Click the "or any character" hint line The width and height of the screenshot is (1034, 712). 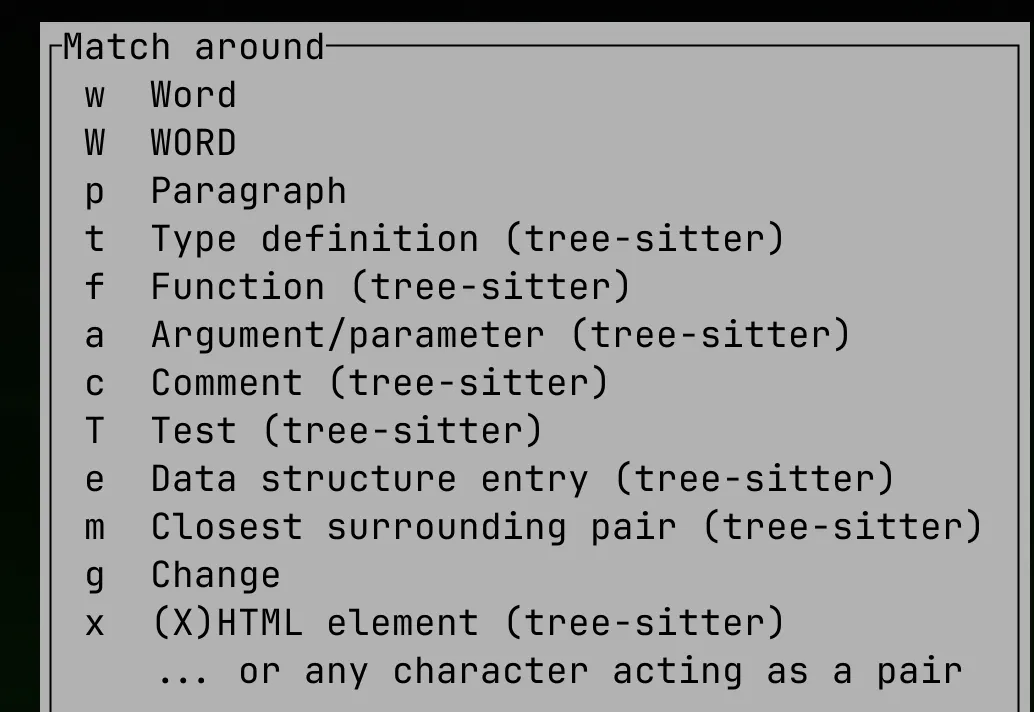(560, 672)
